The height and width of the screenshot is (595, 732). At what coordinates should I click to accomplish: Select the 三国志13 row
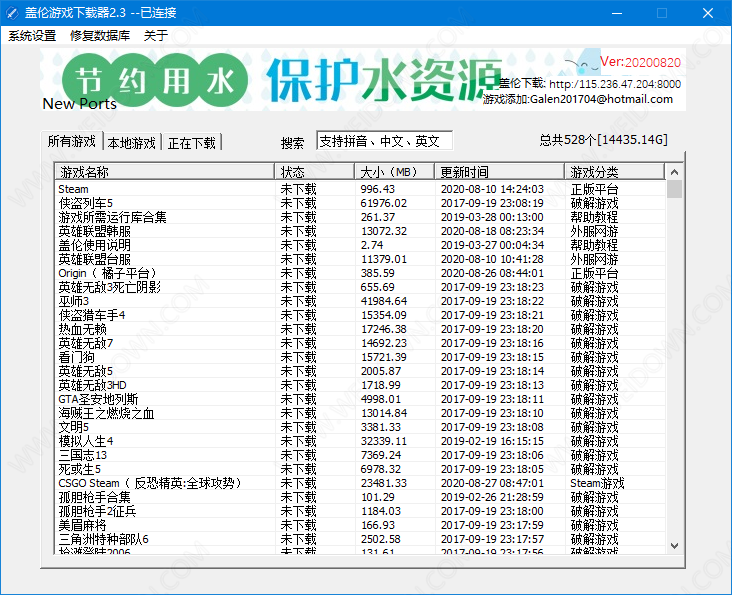tap(359, 455)
